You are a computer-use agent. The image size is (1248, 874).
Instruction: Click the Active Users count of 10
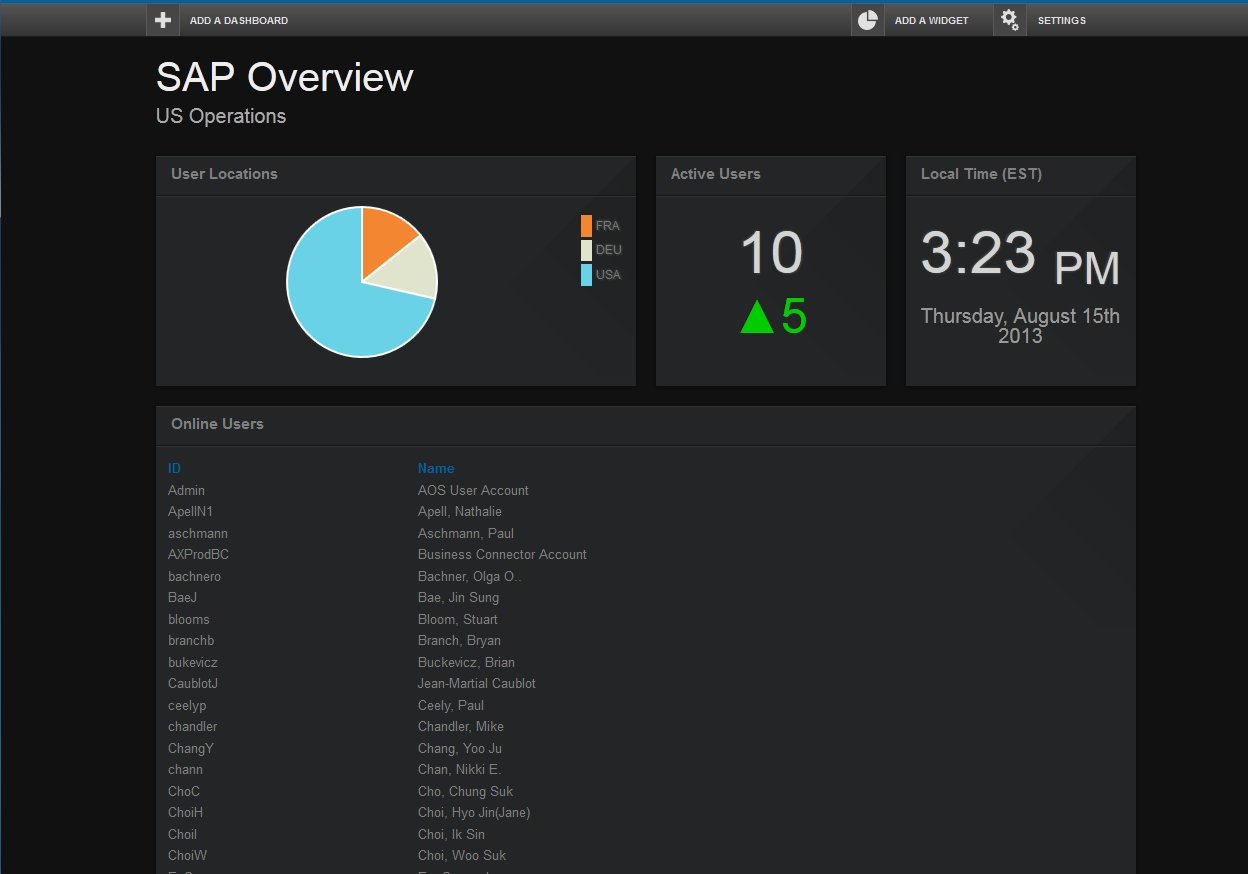[770, 252]
